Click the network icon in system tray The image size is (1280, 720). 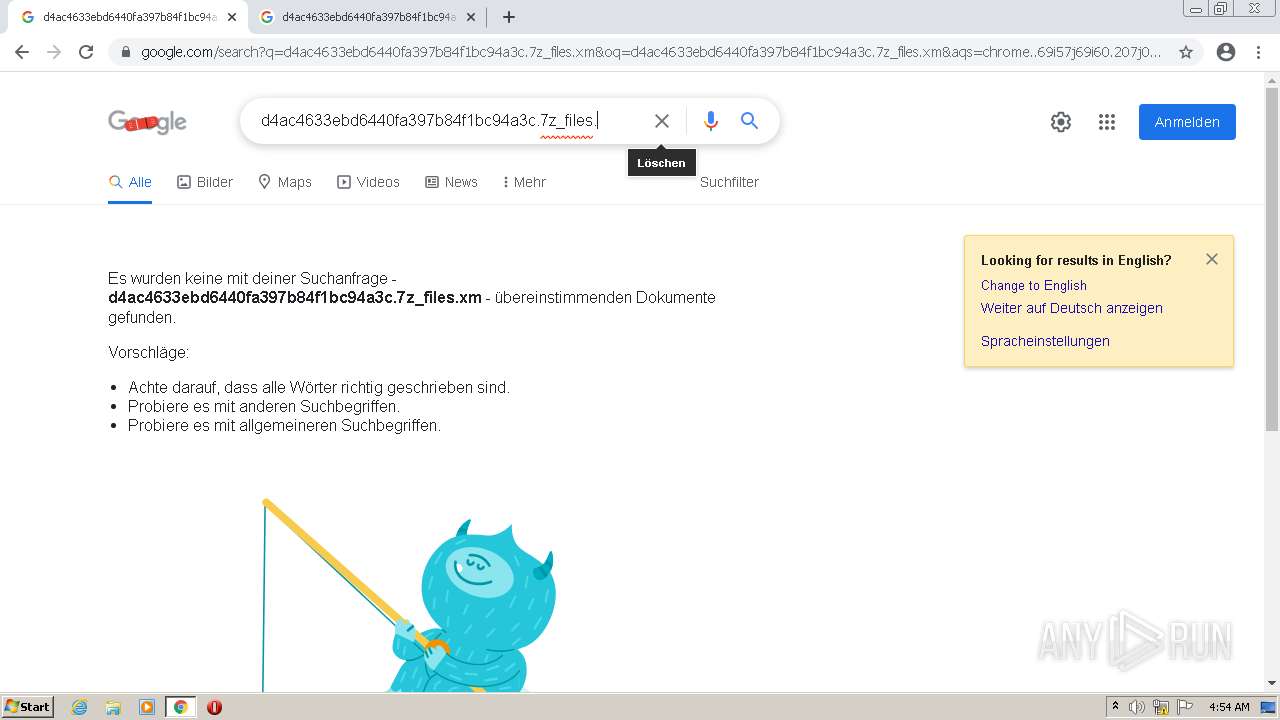[x=1161, y=707]
